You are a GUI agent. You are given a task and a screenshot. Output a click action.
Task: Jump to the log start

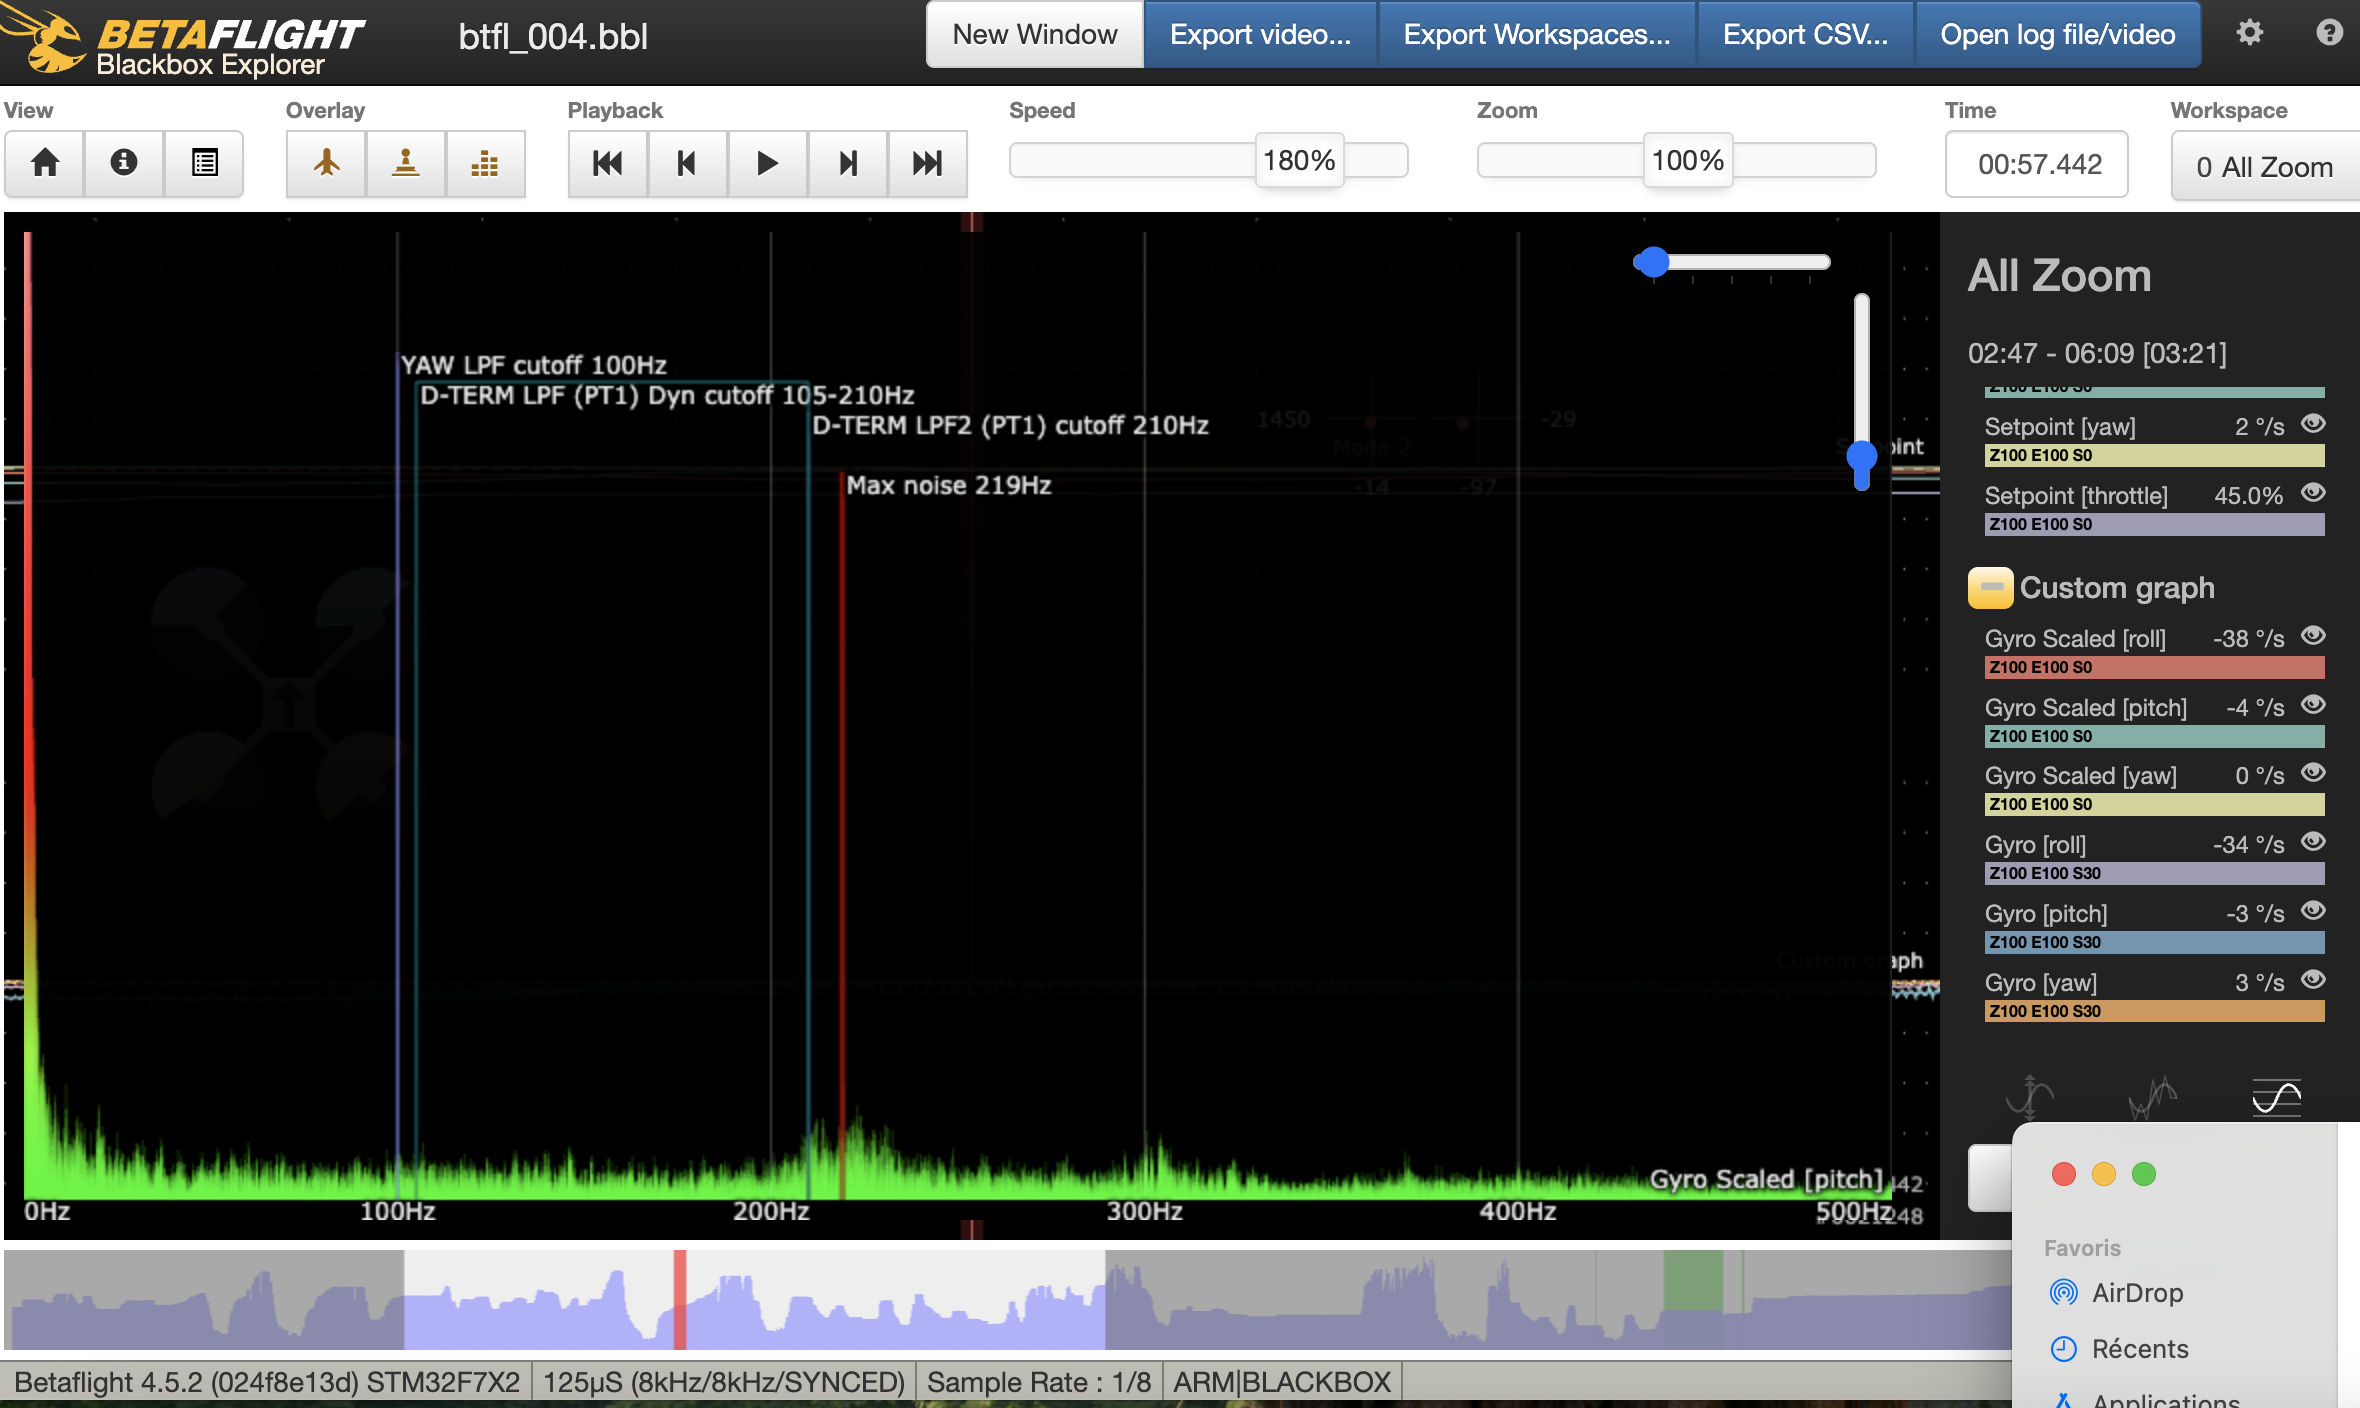(607, 163)
